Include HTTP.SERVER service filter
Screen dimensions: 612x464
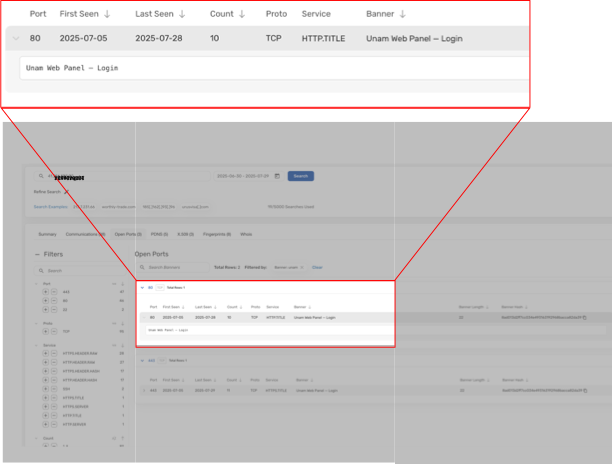(x=46, y=424)
